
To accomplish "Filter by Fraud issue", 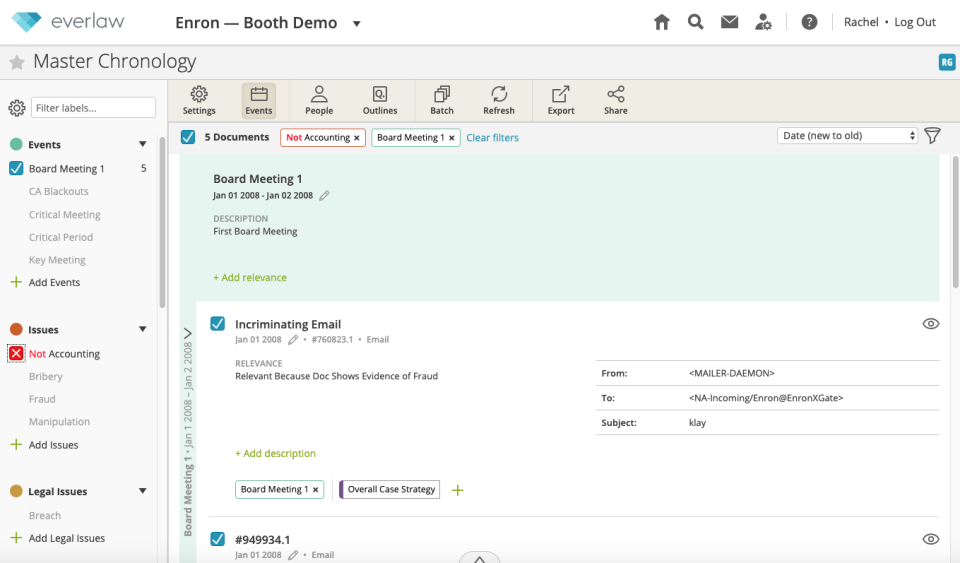I will [x=42, y=399].
